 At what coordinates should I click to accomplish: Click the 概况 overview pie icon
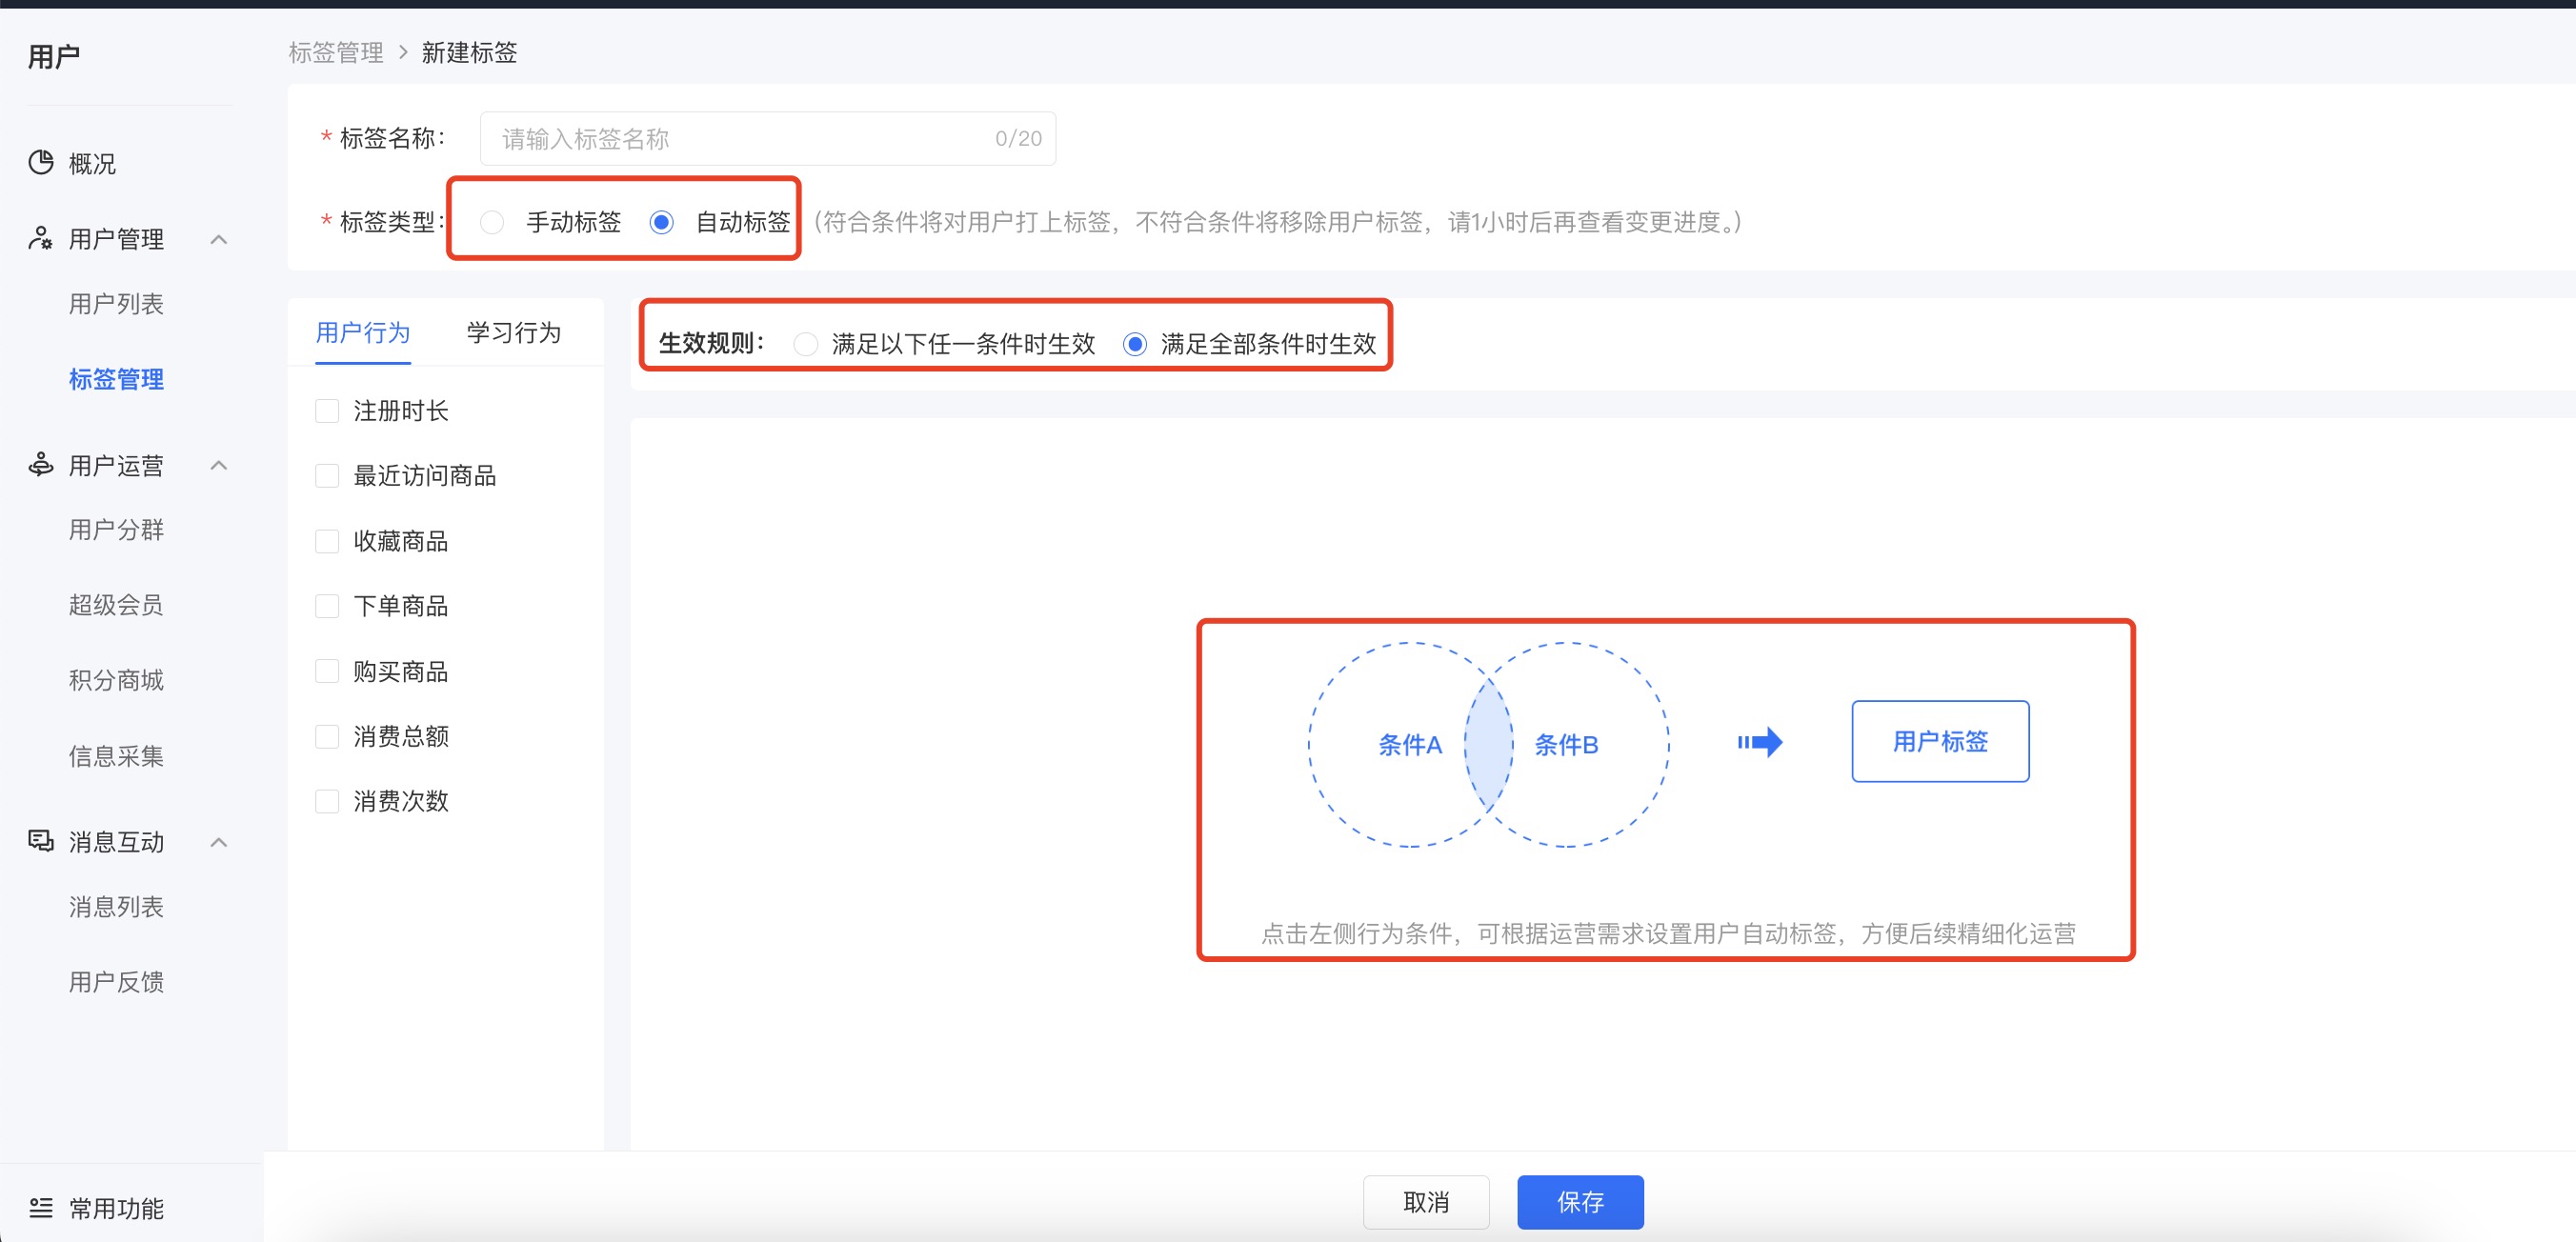coord(41,162)
